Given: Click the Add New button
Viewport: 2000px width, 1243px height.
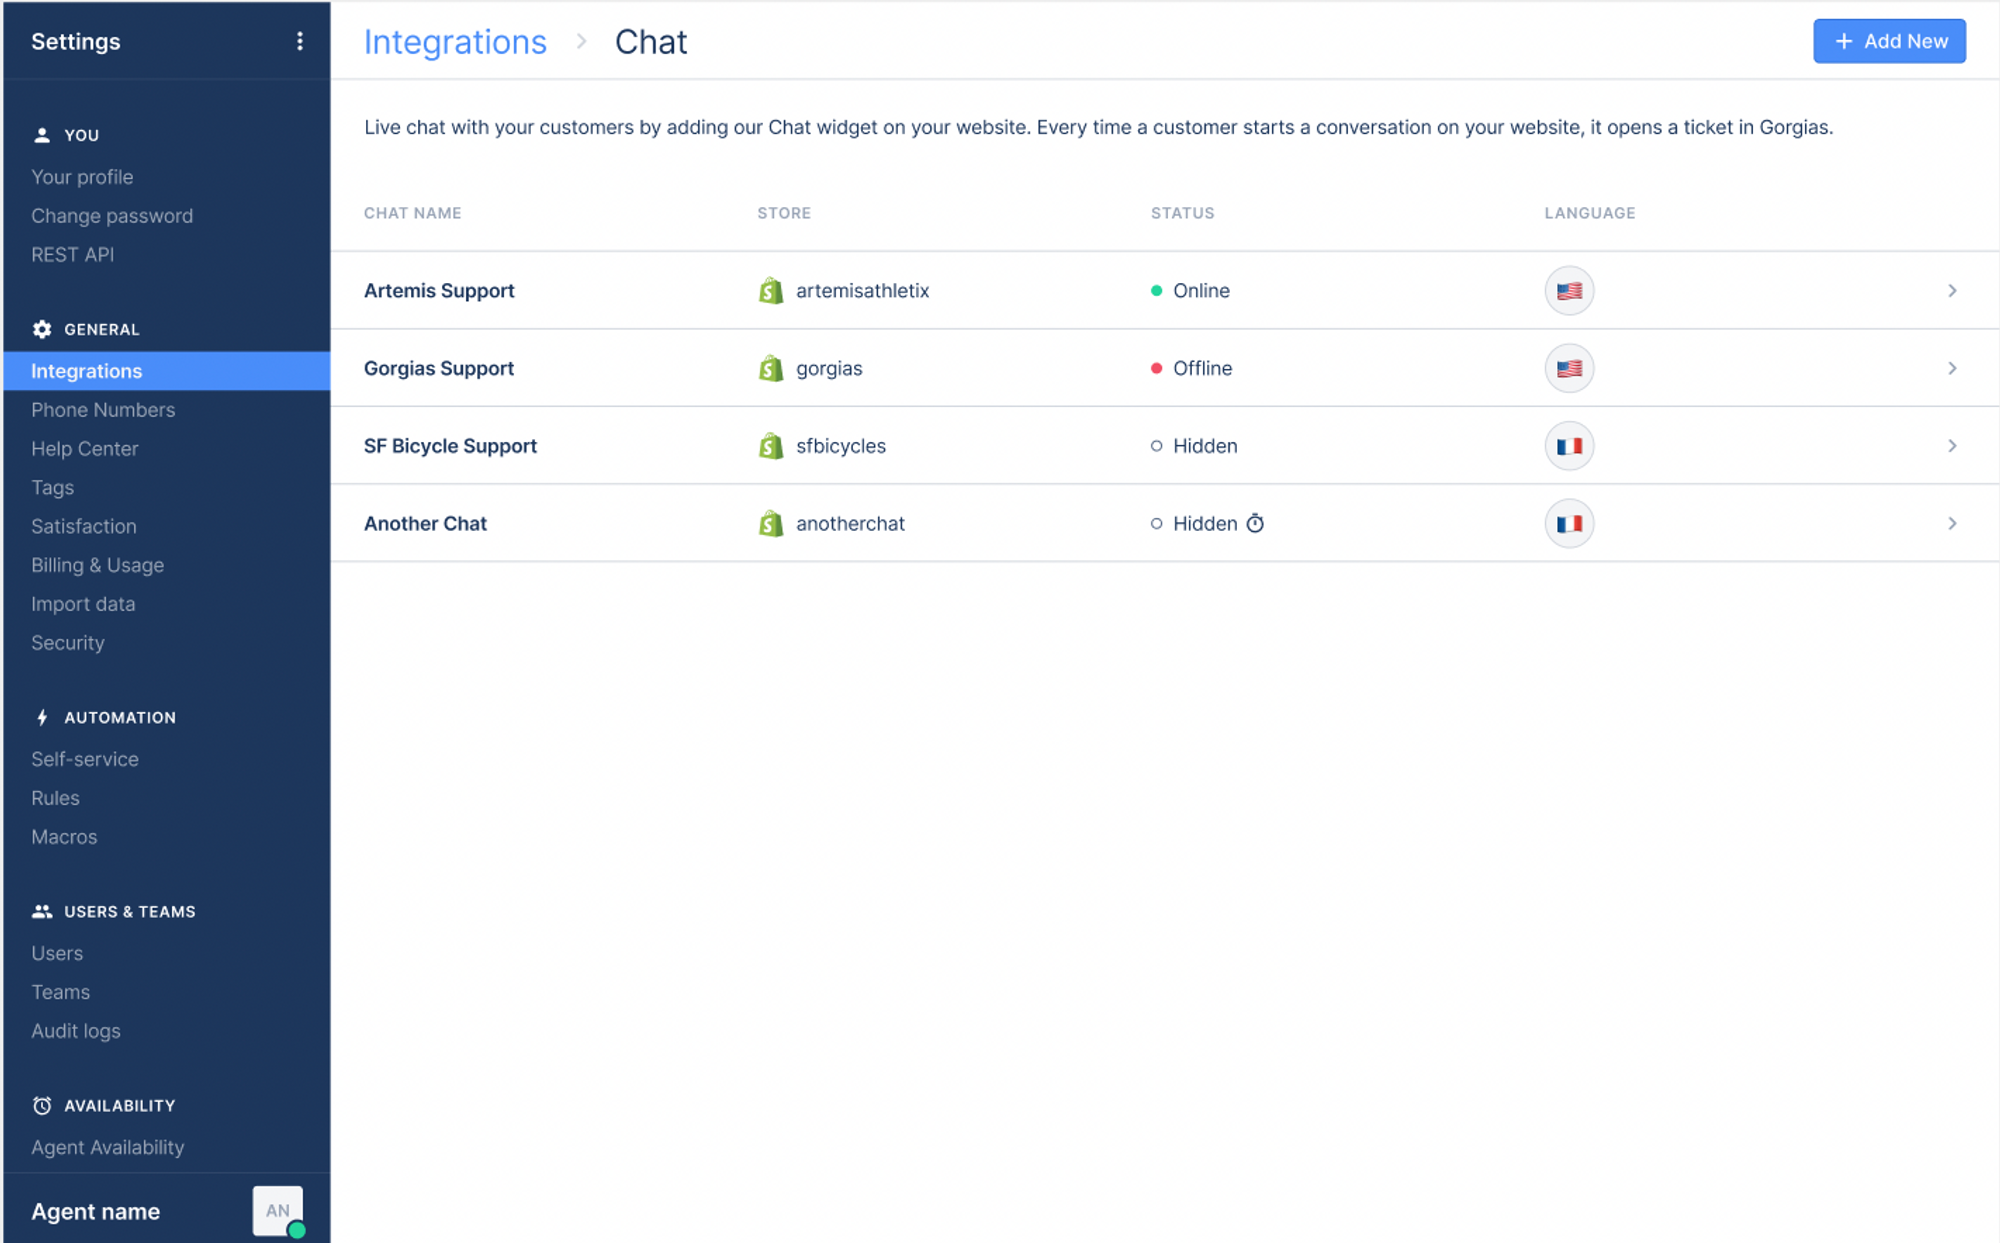Looking at the screenshot, I should [x=1889, y=41].
